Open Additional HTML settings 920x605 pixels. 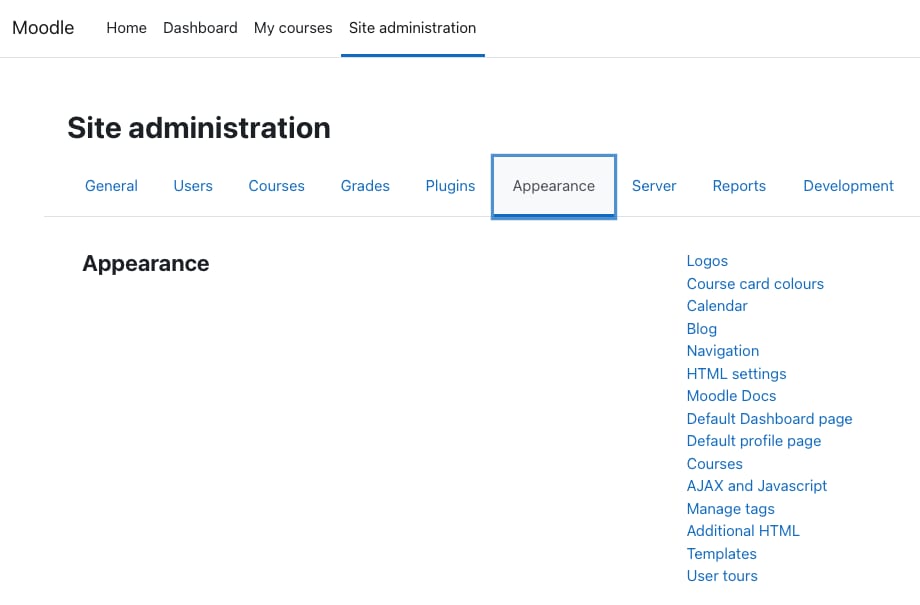coord(743,531)
